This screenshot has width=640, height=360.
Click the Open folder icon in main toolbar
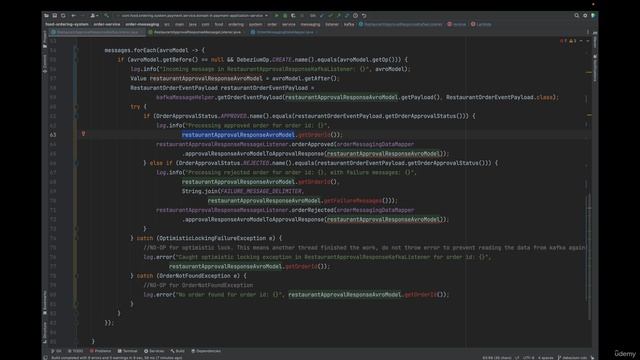click(47, 16)
